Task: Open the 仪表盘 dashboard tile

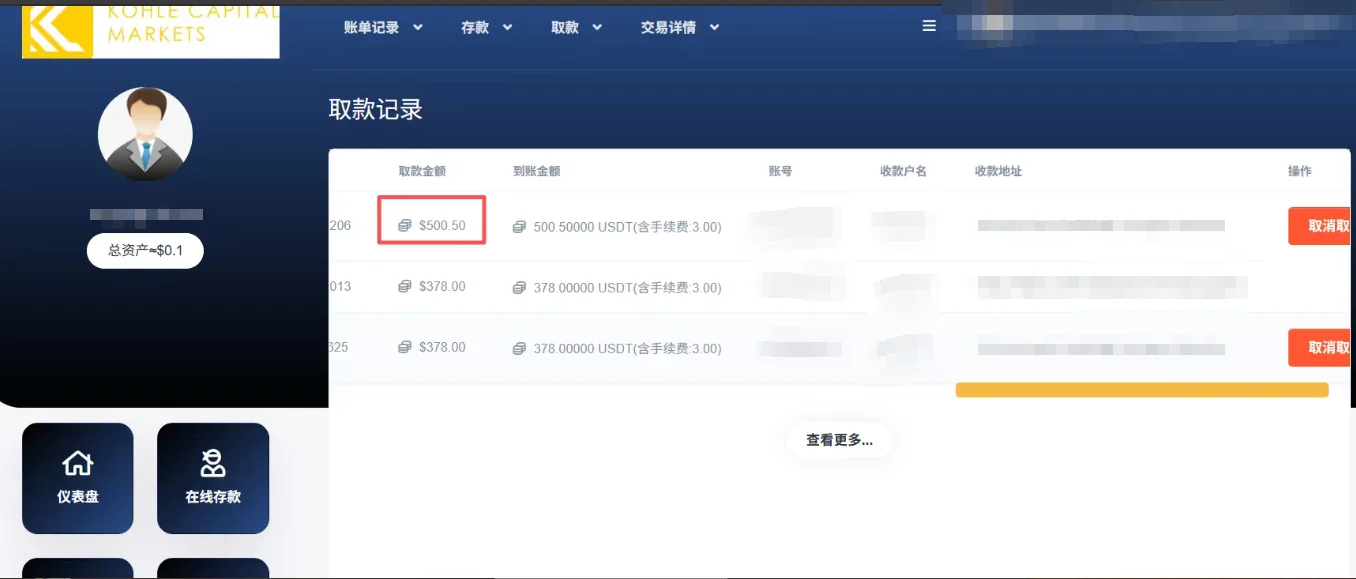Action: pos(78,478)
